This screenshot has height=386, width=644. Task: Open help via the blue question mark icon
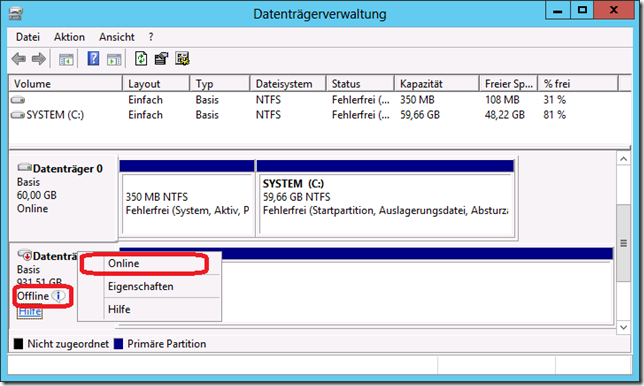(94, 59)
